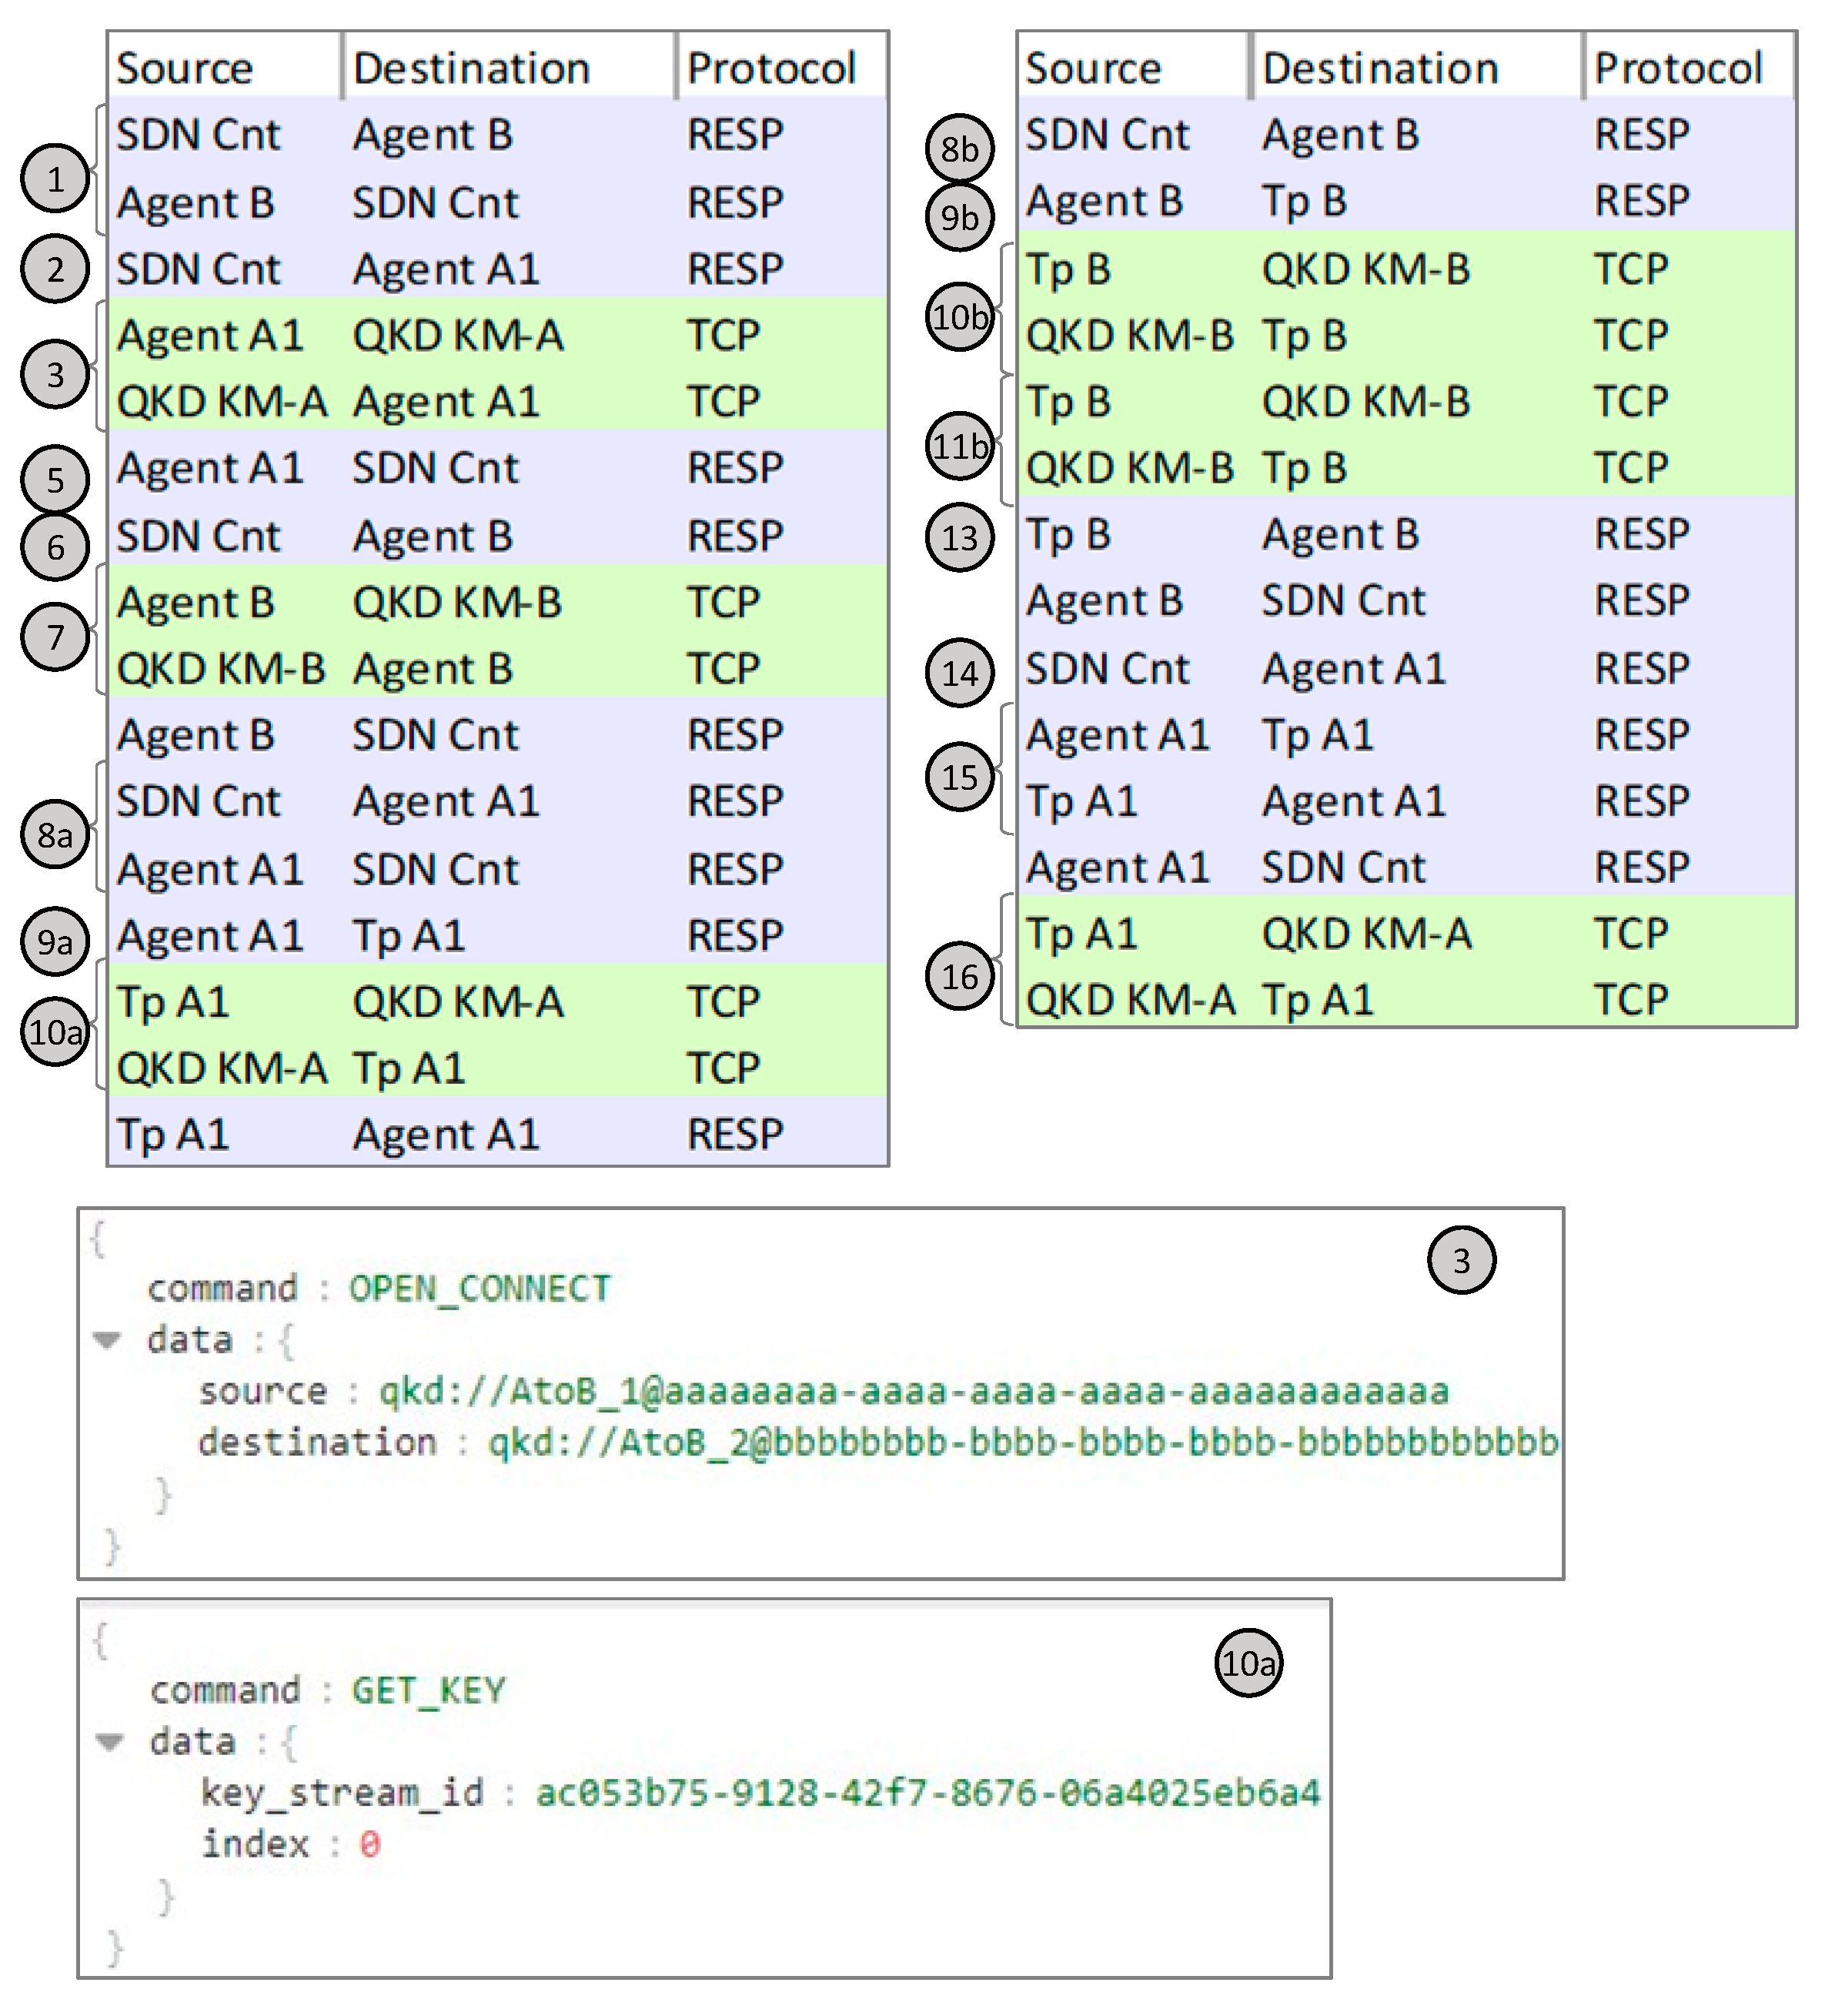Click circled 10b marker beside Tp B rows
1825x2016 pixels.
coord(958,317)
